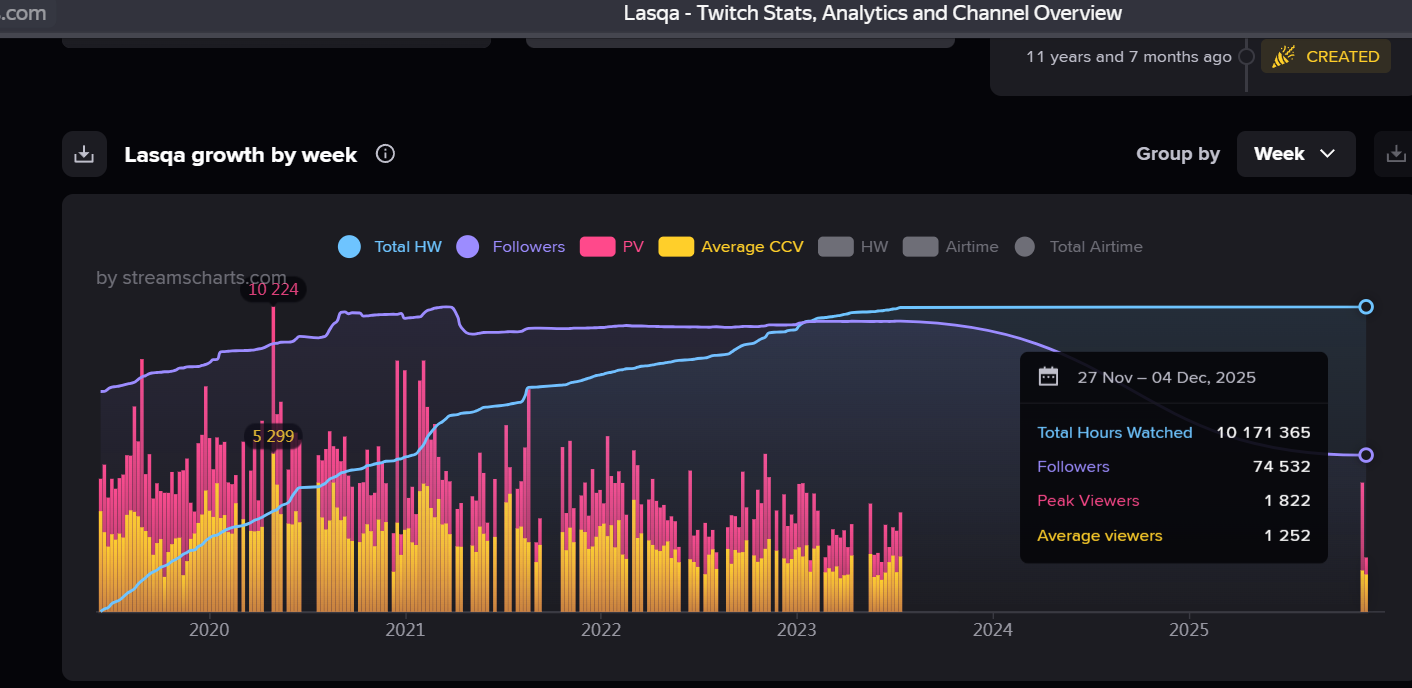Viewport: 1412px width, 688px height.
Task: Enable the HW series legend
Action: (x=853, y=247)
